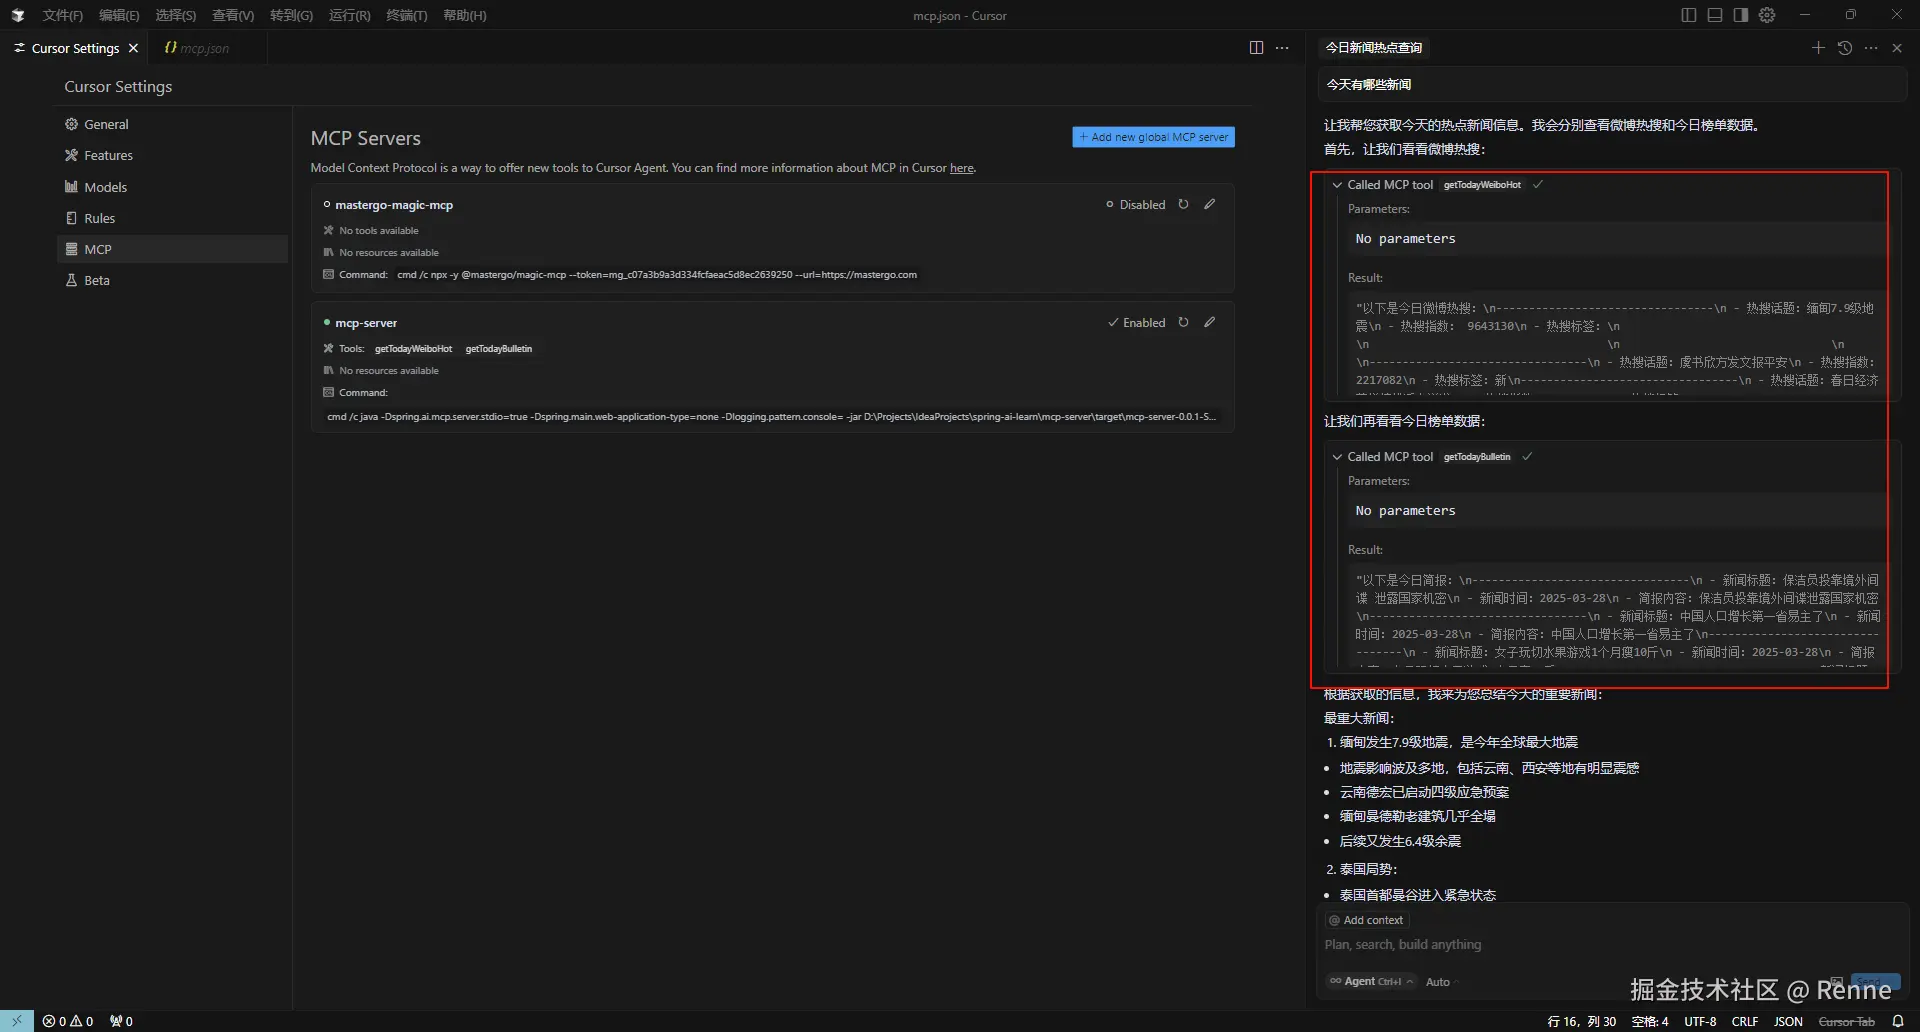Split the editor to the right
1920x1032 pixels.
coord(1256,48)
